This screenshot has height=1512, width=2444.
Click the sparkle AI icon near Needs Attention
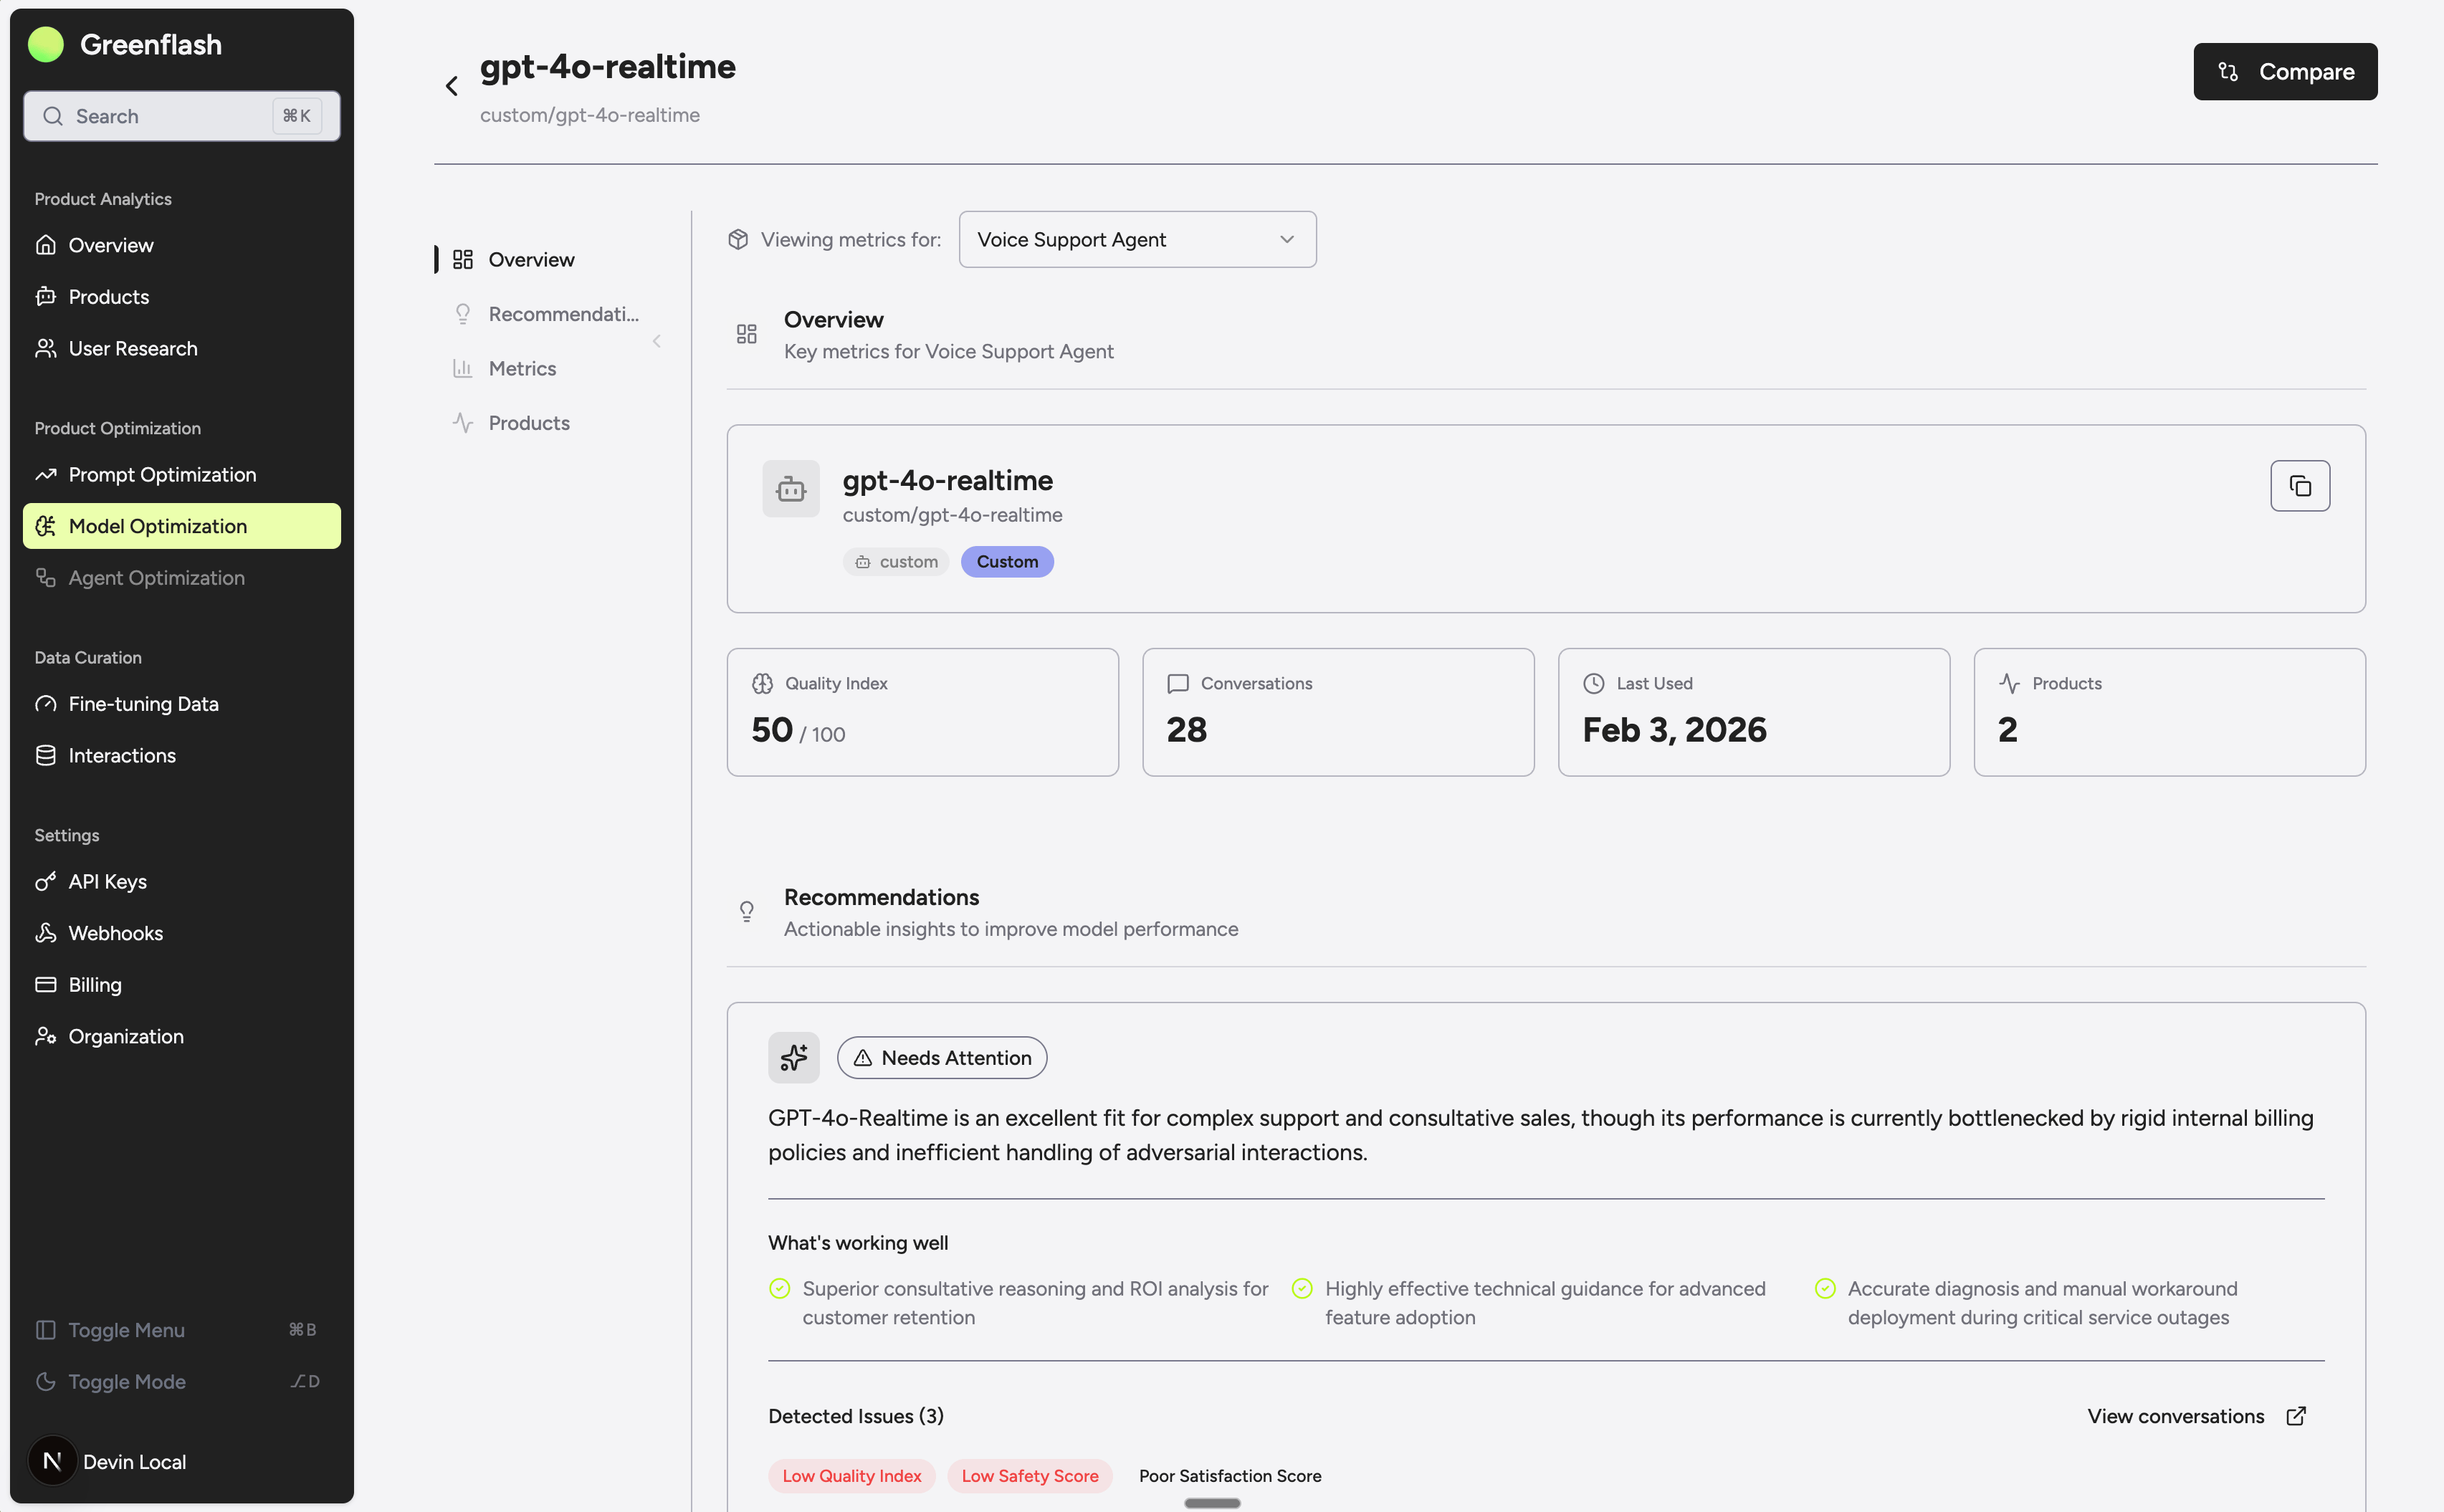click(x=794, y=1057)
